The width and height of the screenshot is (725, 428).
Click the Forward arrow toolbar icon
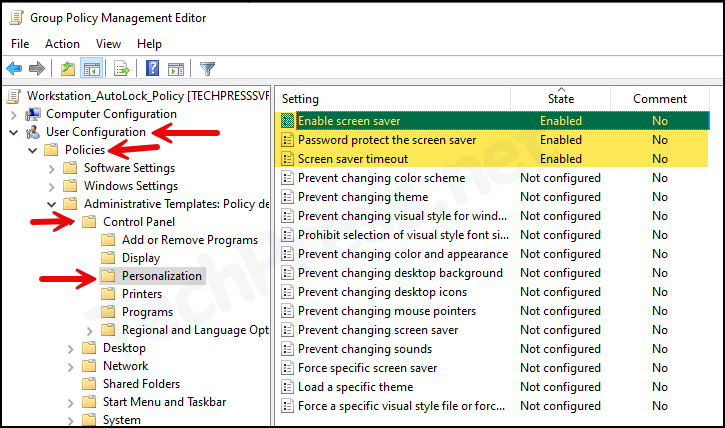tap(37, 69)
